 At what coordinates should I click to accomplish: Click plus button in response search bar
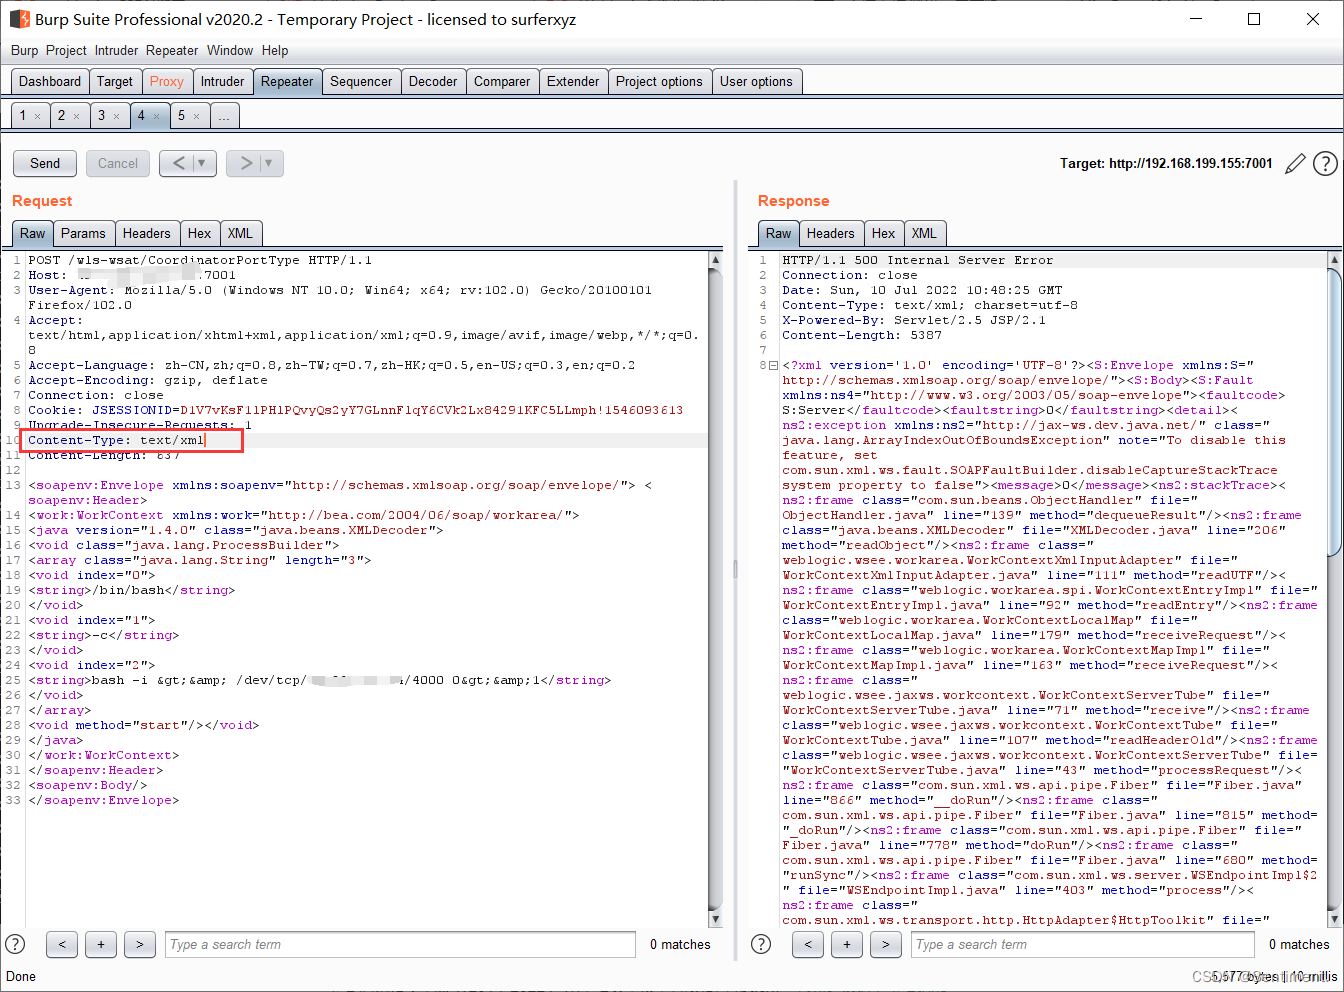point(847,944)
